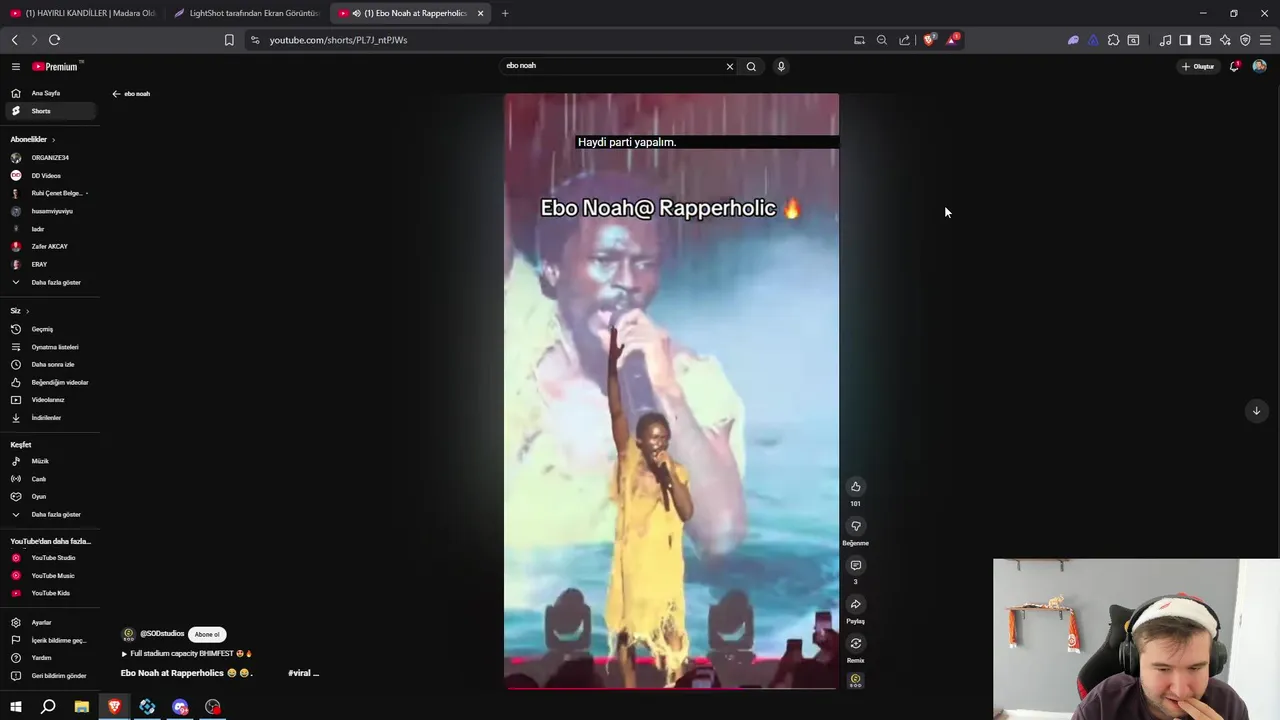
Task: Expand the Siz section
Action: [x=20, y=311]
